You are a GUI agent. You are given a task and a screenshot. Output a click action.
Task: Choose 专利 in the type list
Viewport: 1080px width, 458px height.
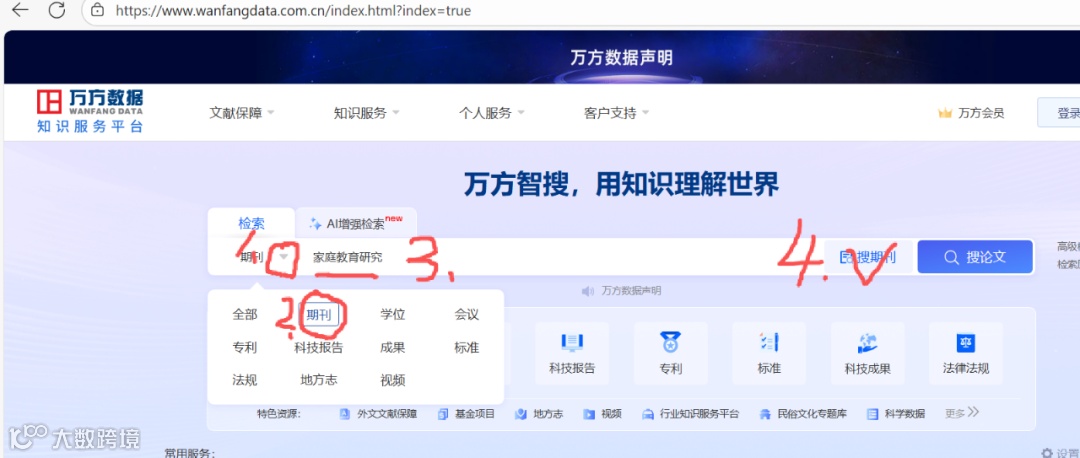[245, 348]
